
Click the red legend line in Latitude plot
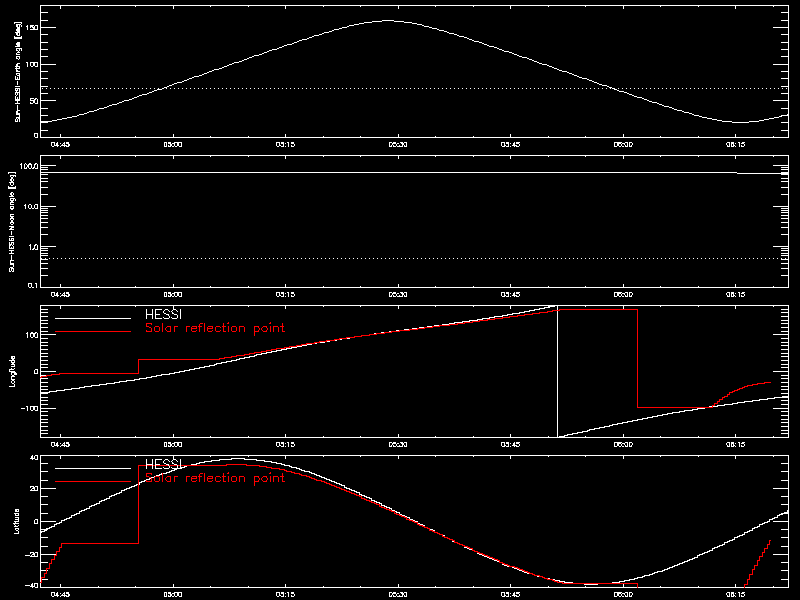pyautogui.click(x=93, y=482)
